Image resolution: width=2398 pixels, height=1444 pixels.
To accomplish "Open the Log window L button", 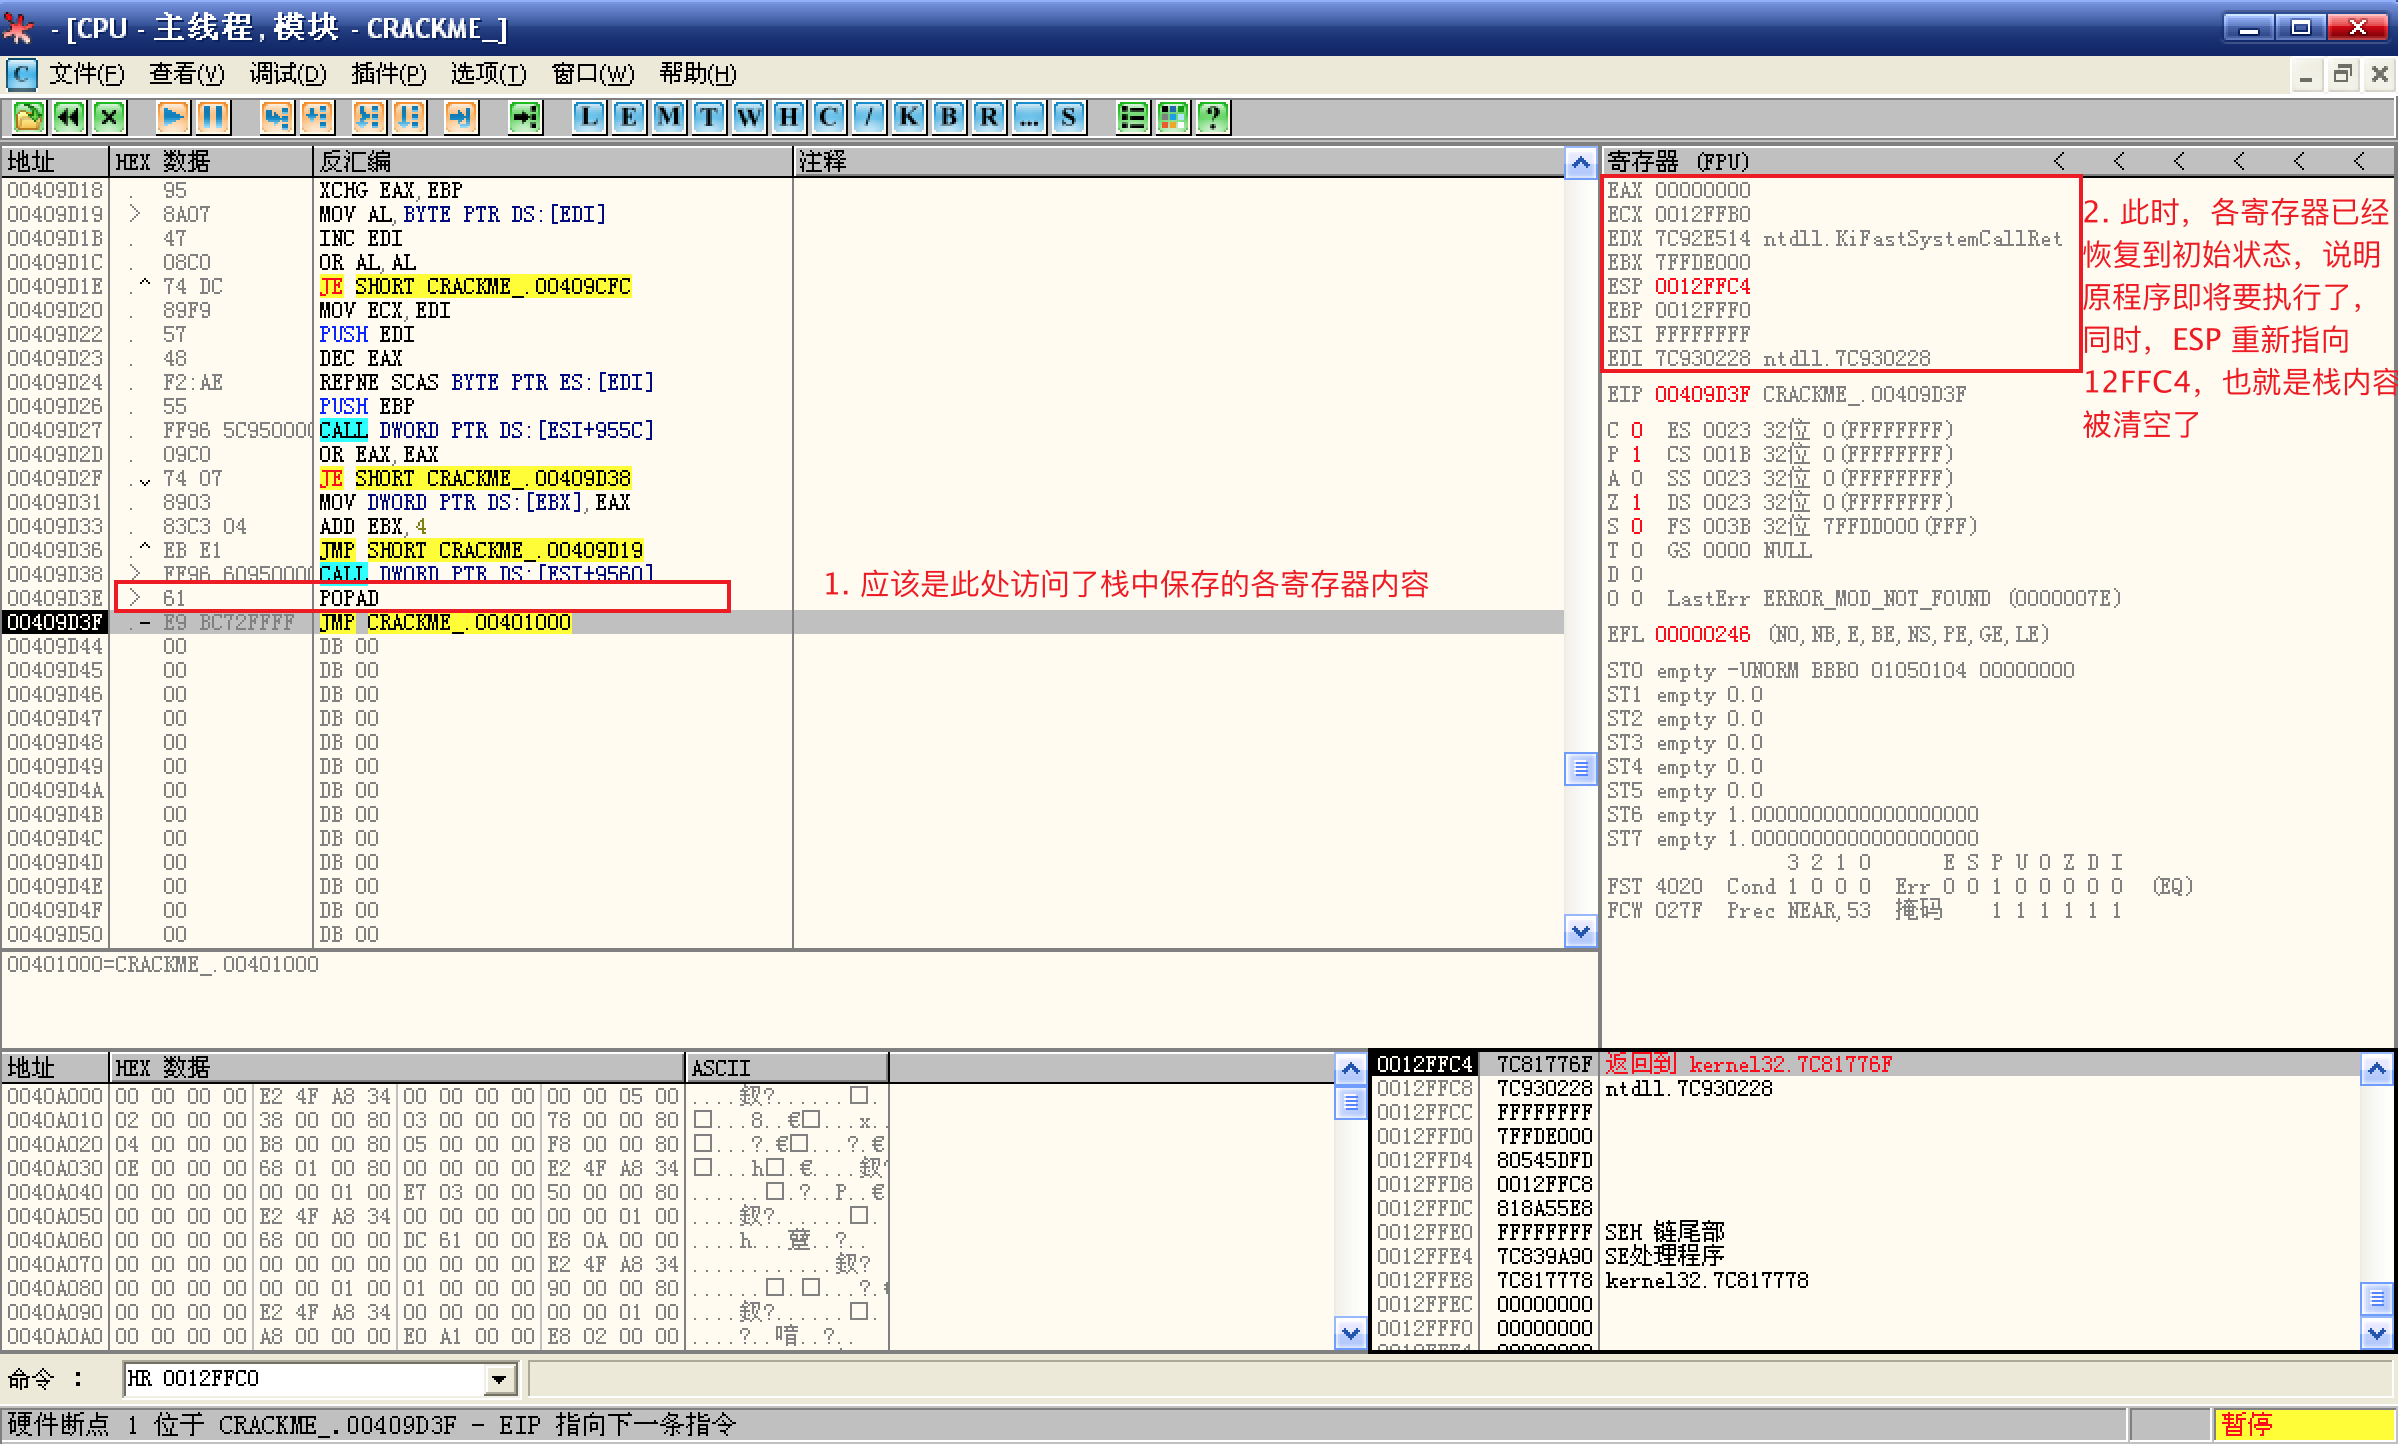I will (589, 117).
